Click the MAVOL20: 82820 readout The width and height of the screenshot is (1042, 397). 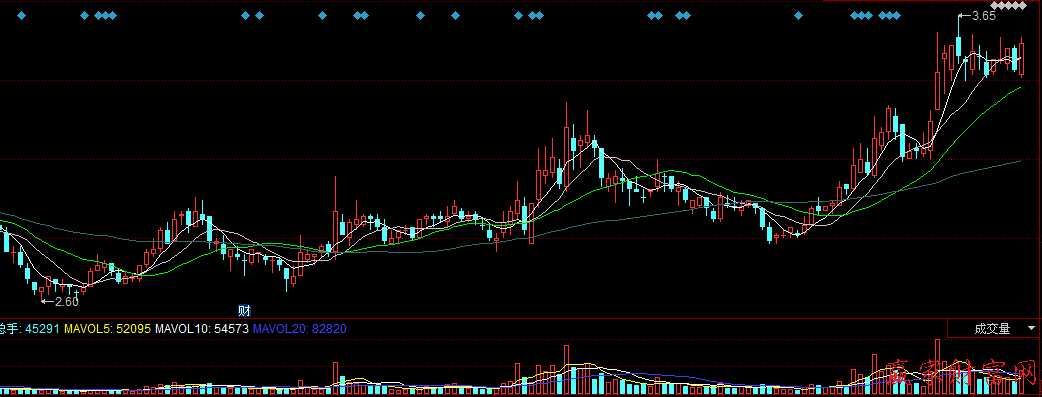(x=300, y=329)
